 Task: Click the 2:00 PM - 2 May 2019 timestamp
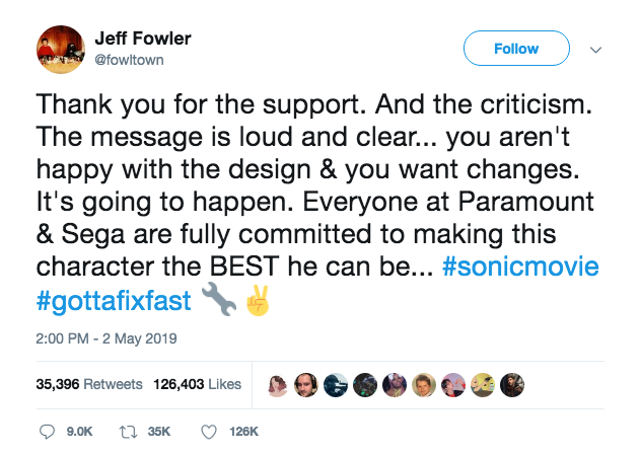[x=106, y=339]
